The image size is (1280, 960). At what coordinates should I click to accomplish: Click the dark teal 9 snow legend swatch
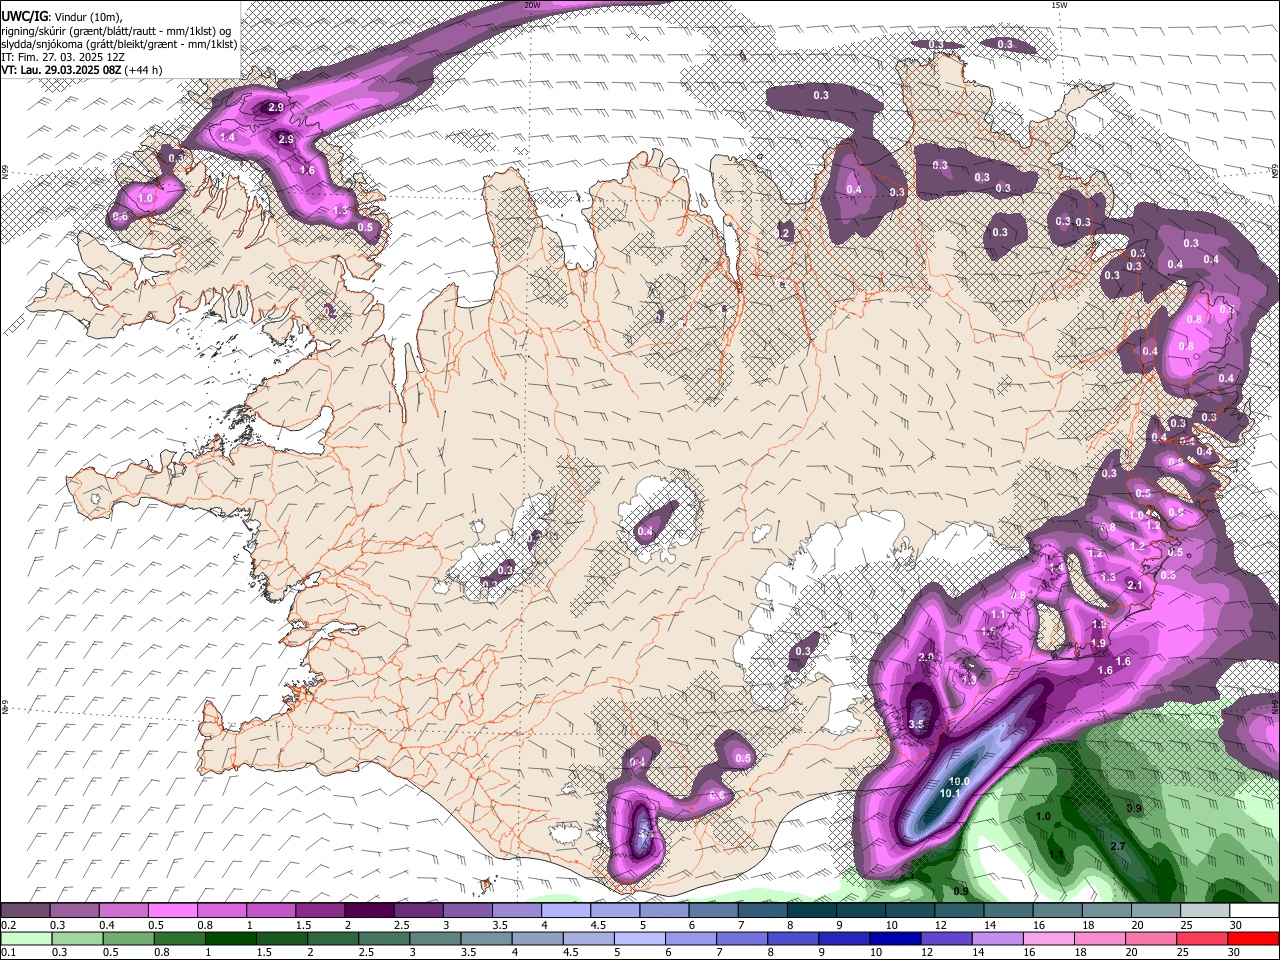861,911
